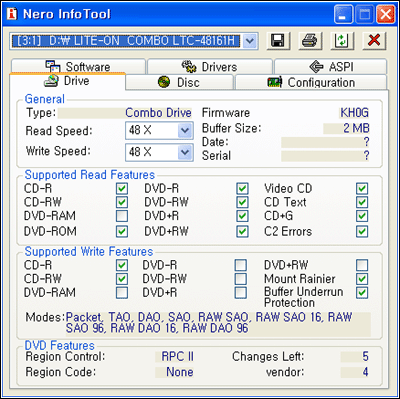
Task: Click the 2 MB buffer size value
Action: point(356,128)
